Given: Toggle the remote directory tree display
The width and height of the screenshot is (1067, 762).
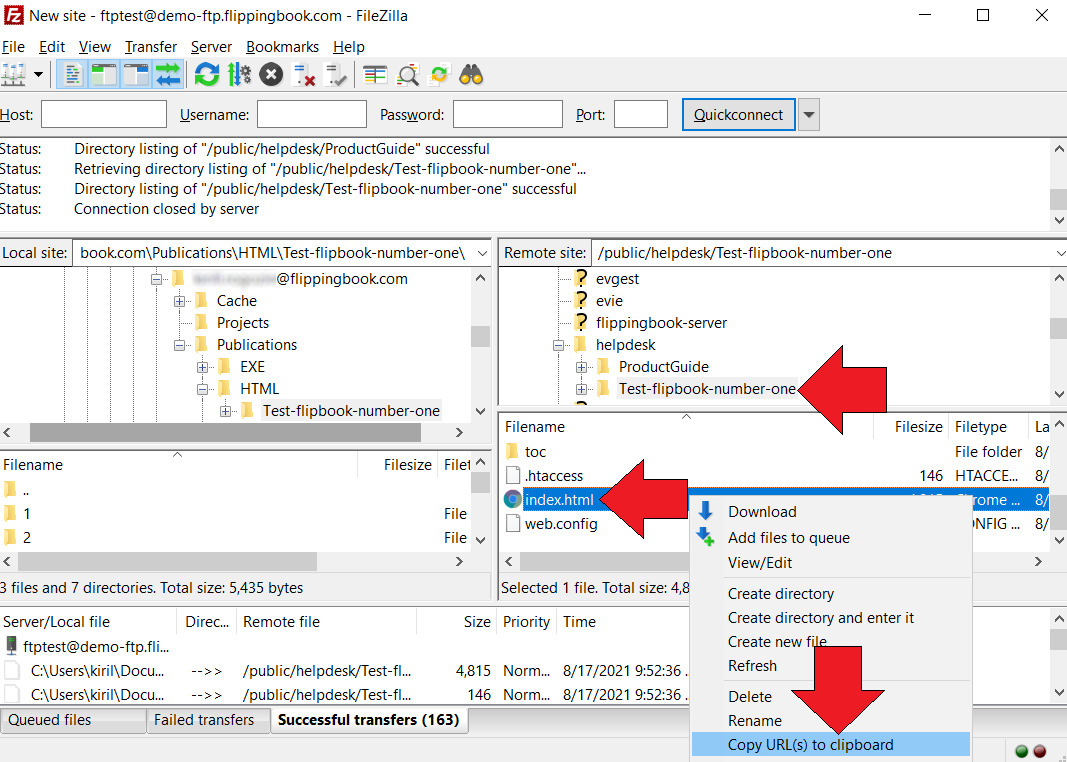Looking at the screenshot, I should pyautogui.click(x=135, y=75).
